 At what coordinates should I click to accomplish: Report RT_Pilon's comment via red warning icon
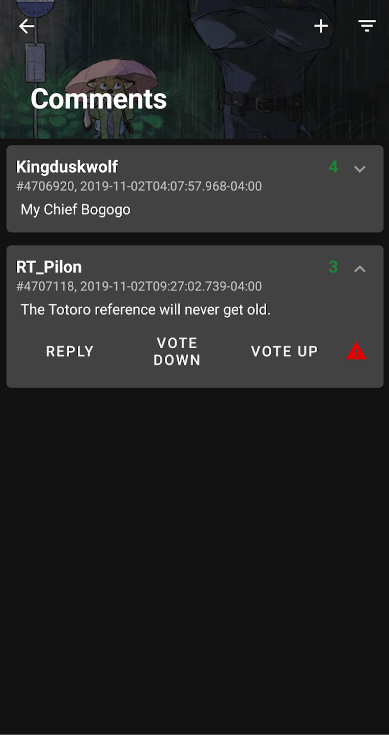point(356,351)
